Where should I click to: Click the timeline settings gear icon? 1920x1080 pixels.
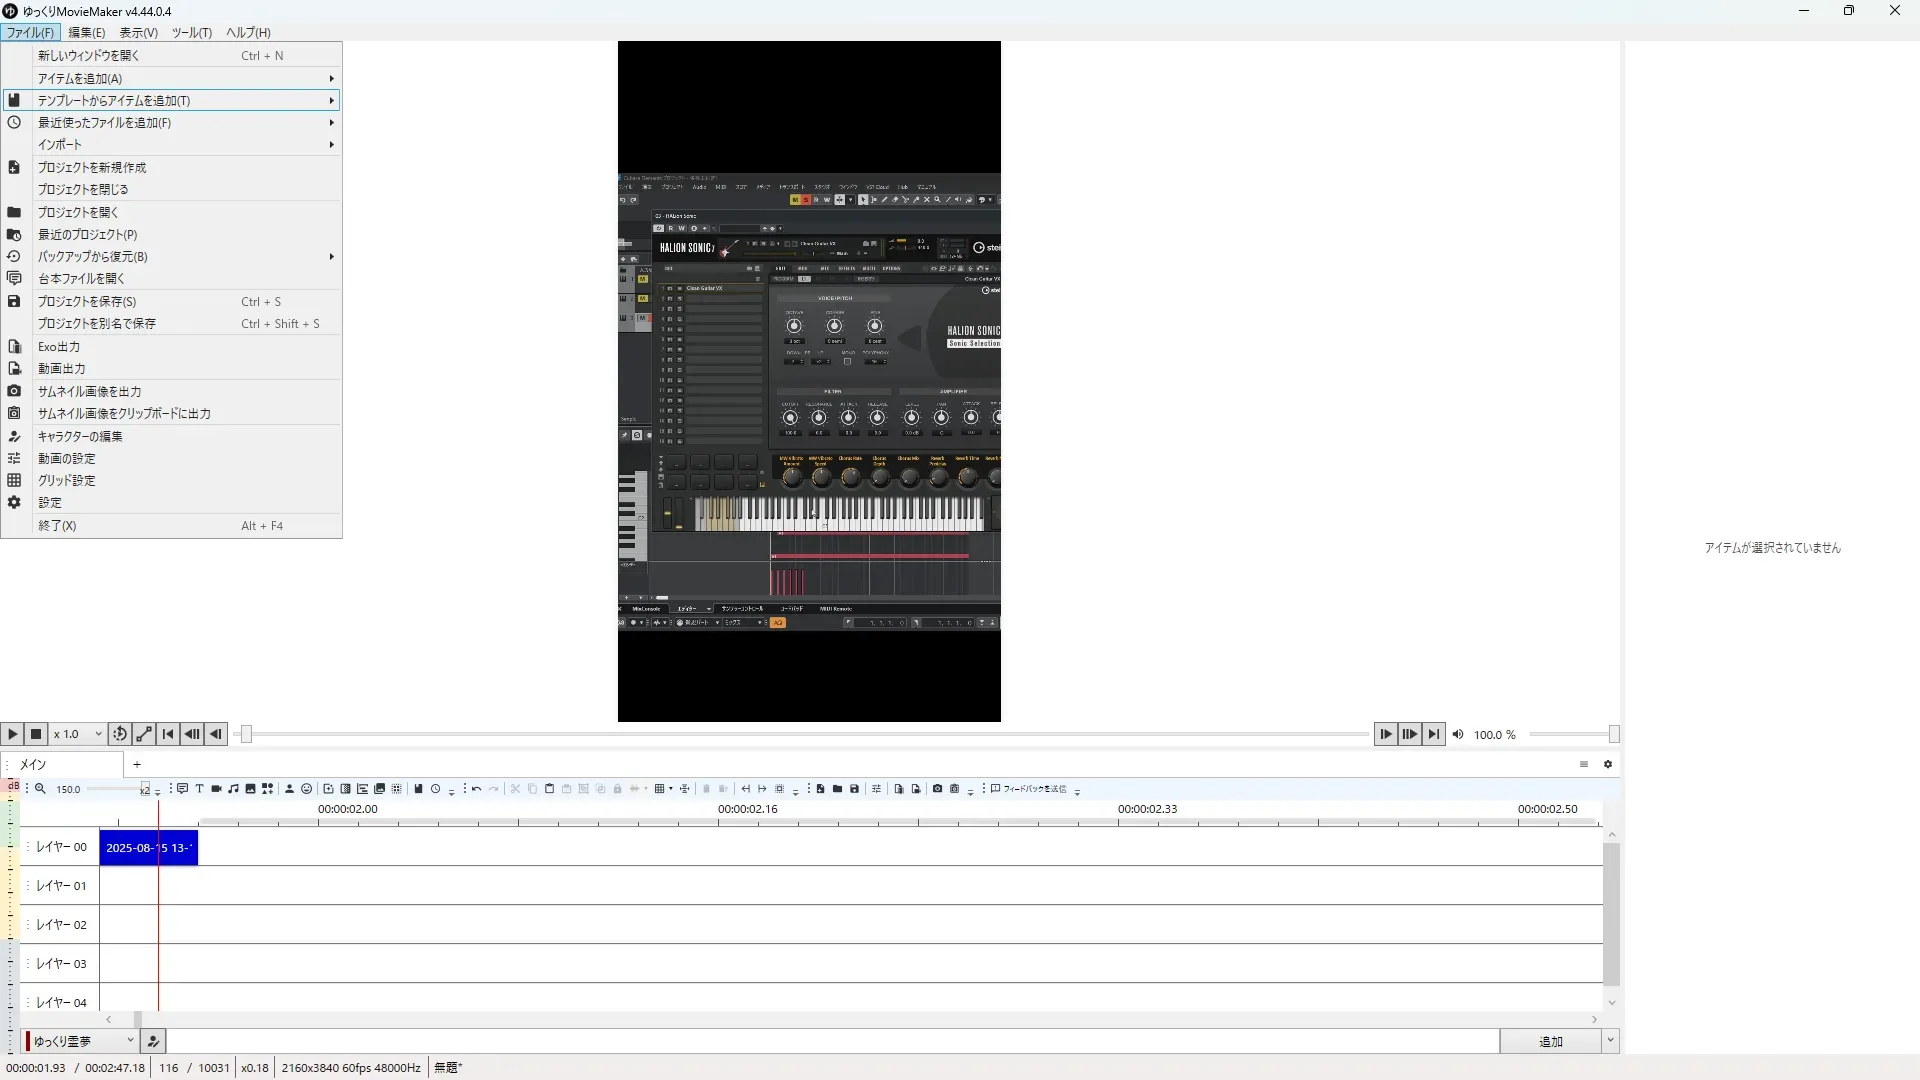click(x=1608, y=764)
